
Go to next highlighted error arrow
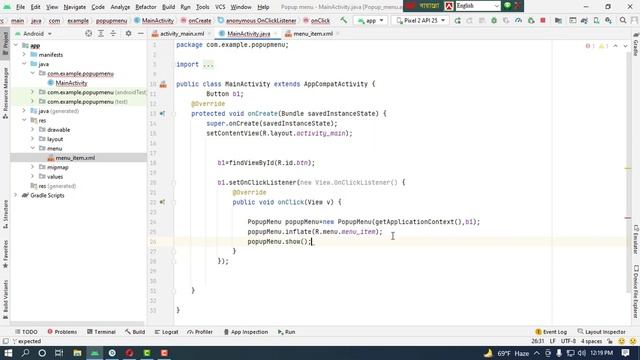[625, 46]
